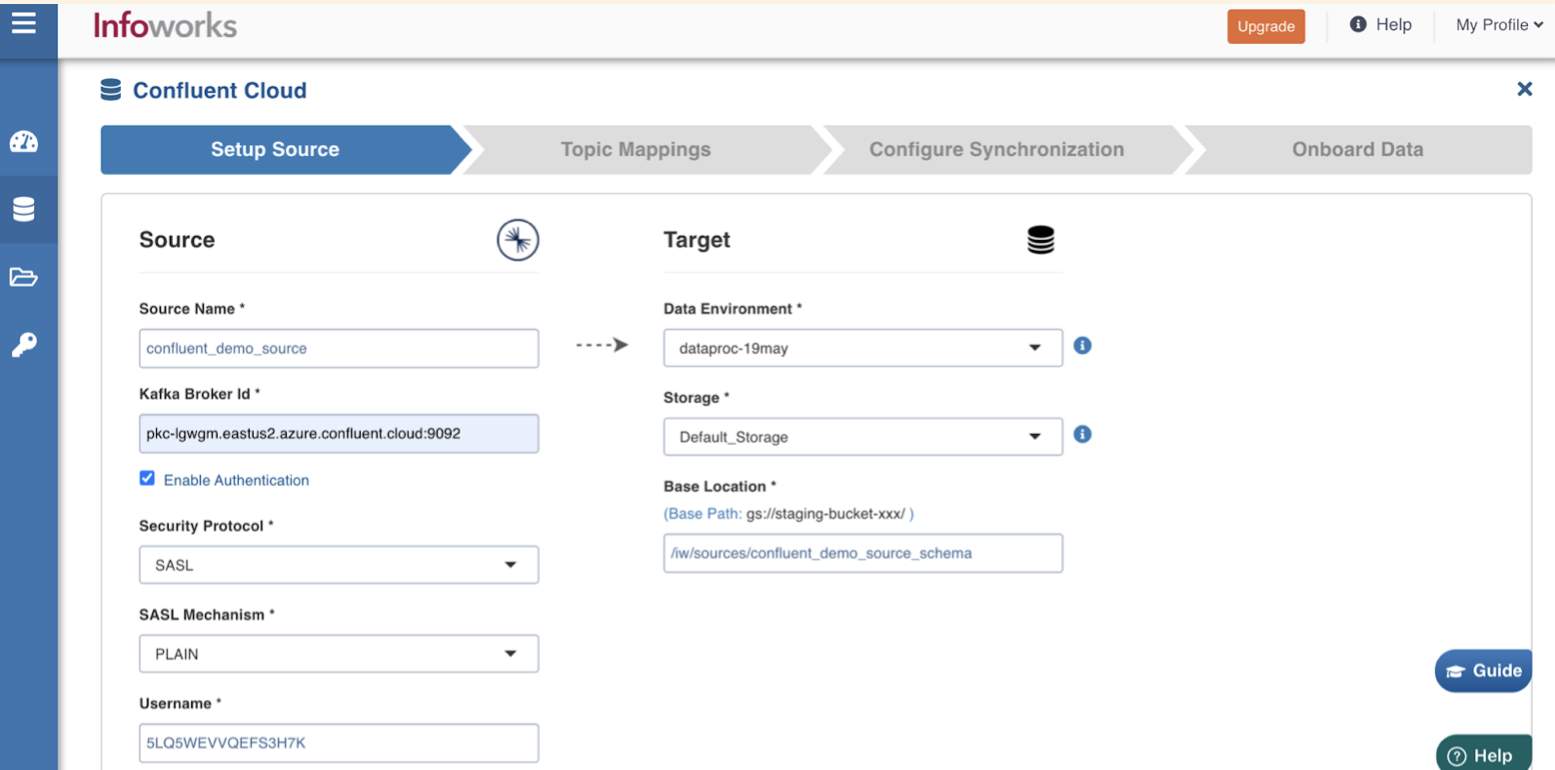This screenshot has height=770, width=1555.
Task: Click the Kafka Broker Id input field
Action: tap(339, 434)
